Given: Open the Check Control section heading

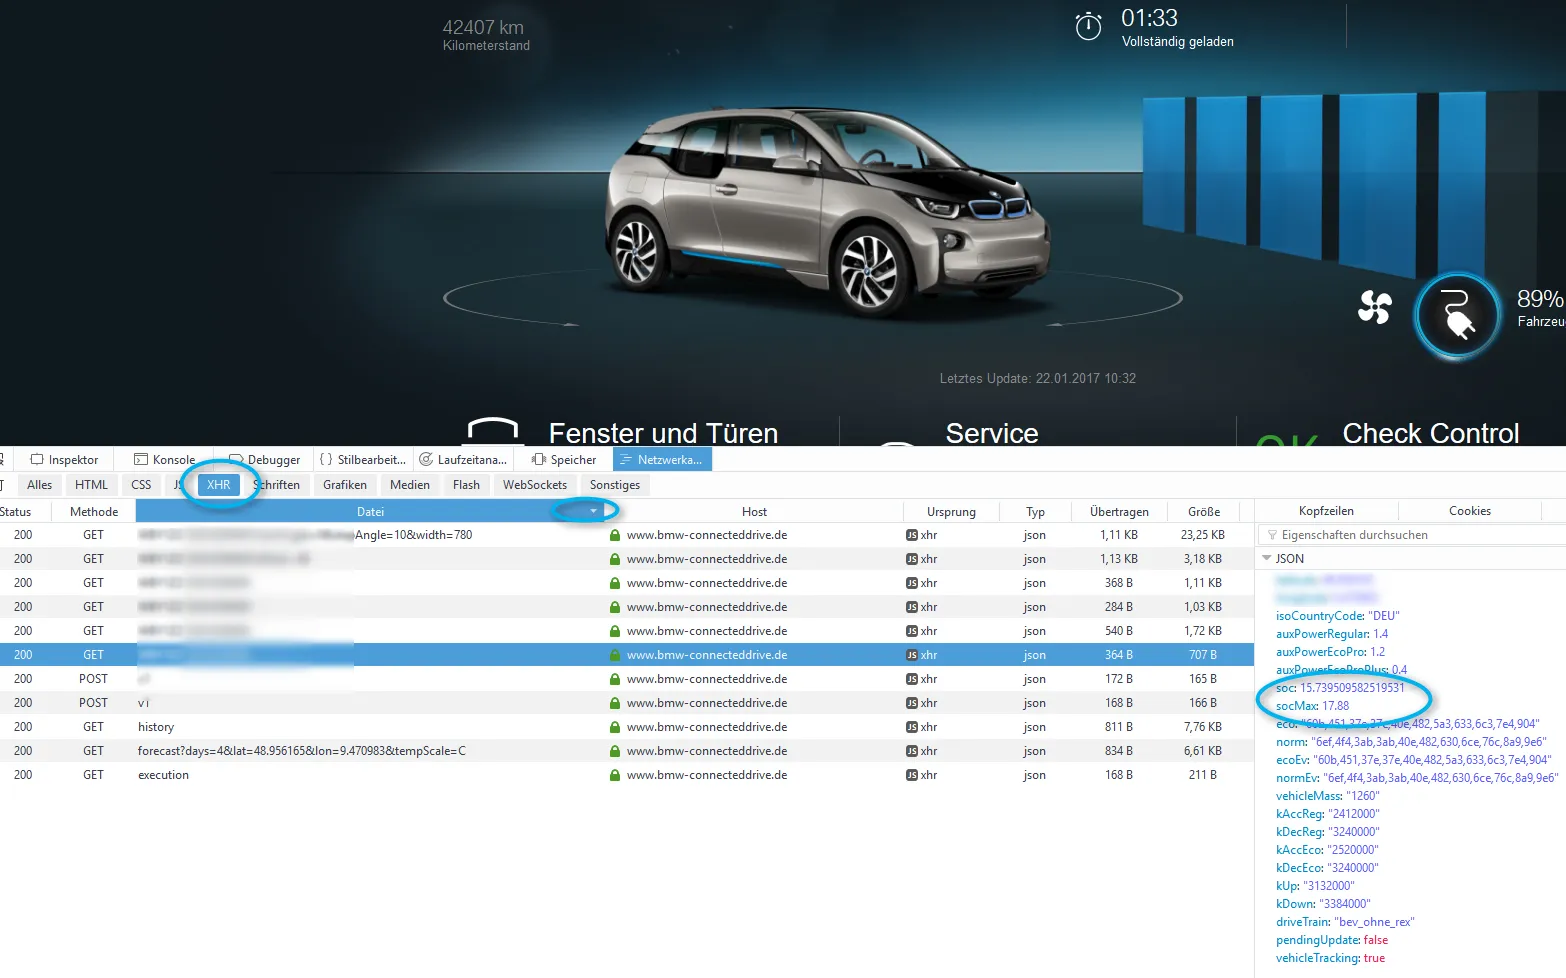Looking at the screenshot, I should pos(1431,433).
